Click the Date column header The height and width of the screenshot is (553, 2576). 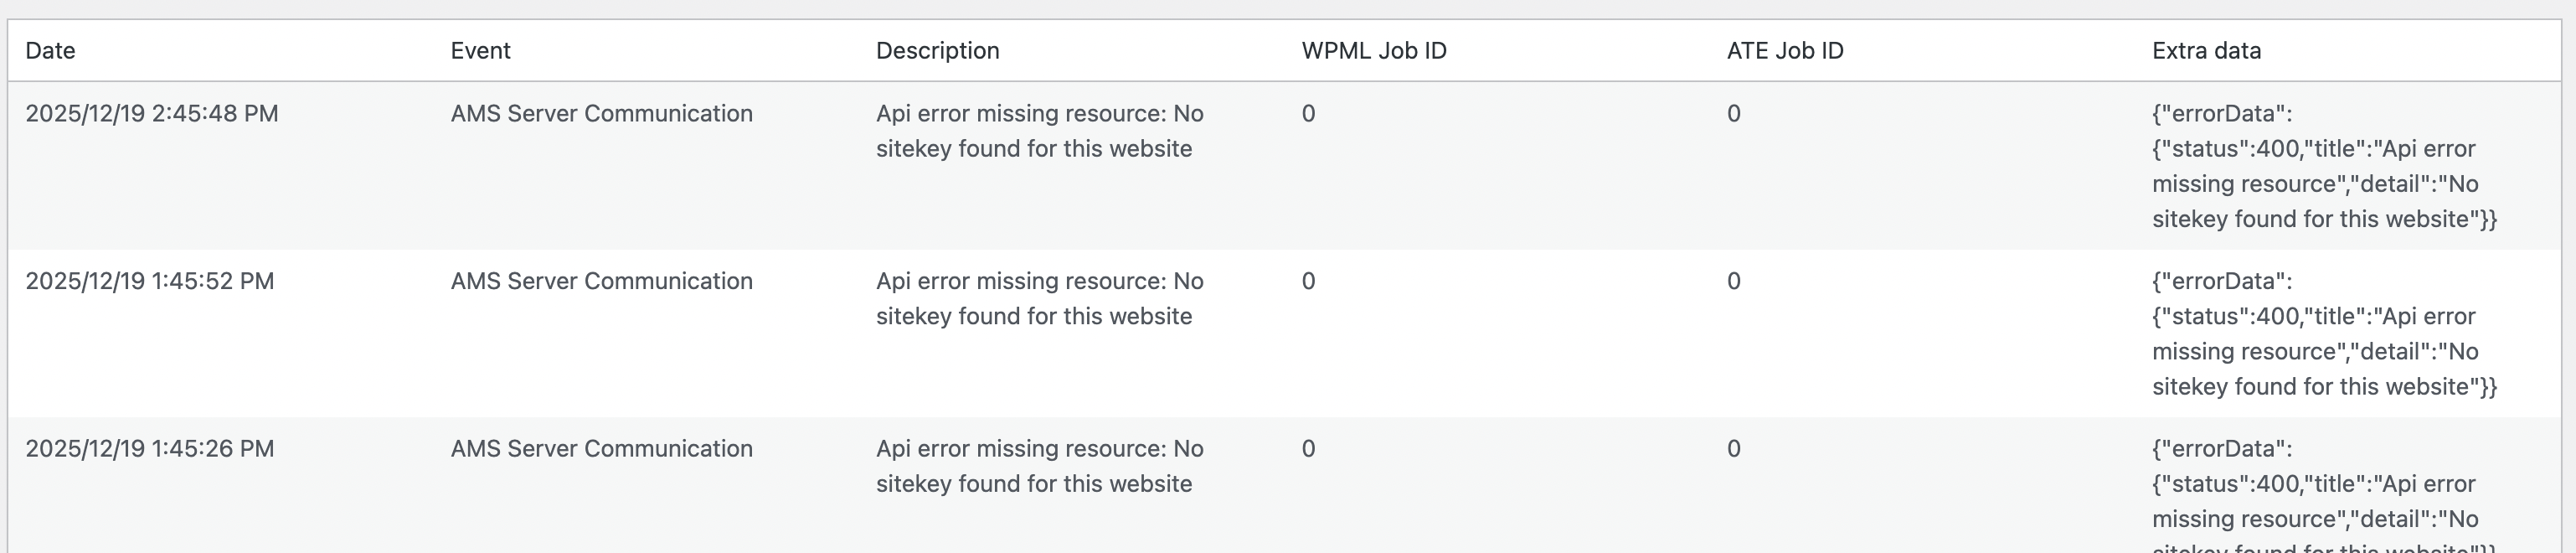click(x=50, y=51)
